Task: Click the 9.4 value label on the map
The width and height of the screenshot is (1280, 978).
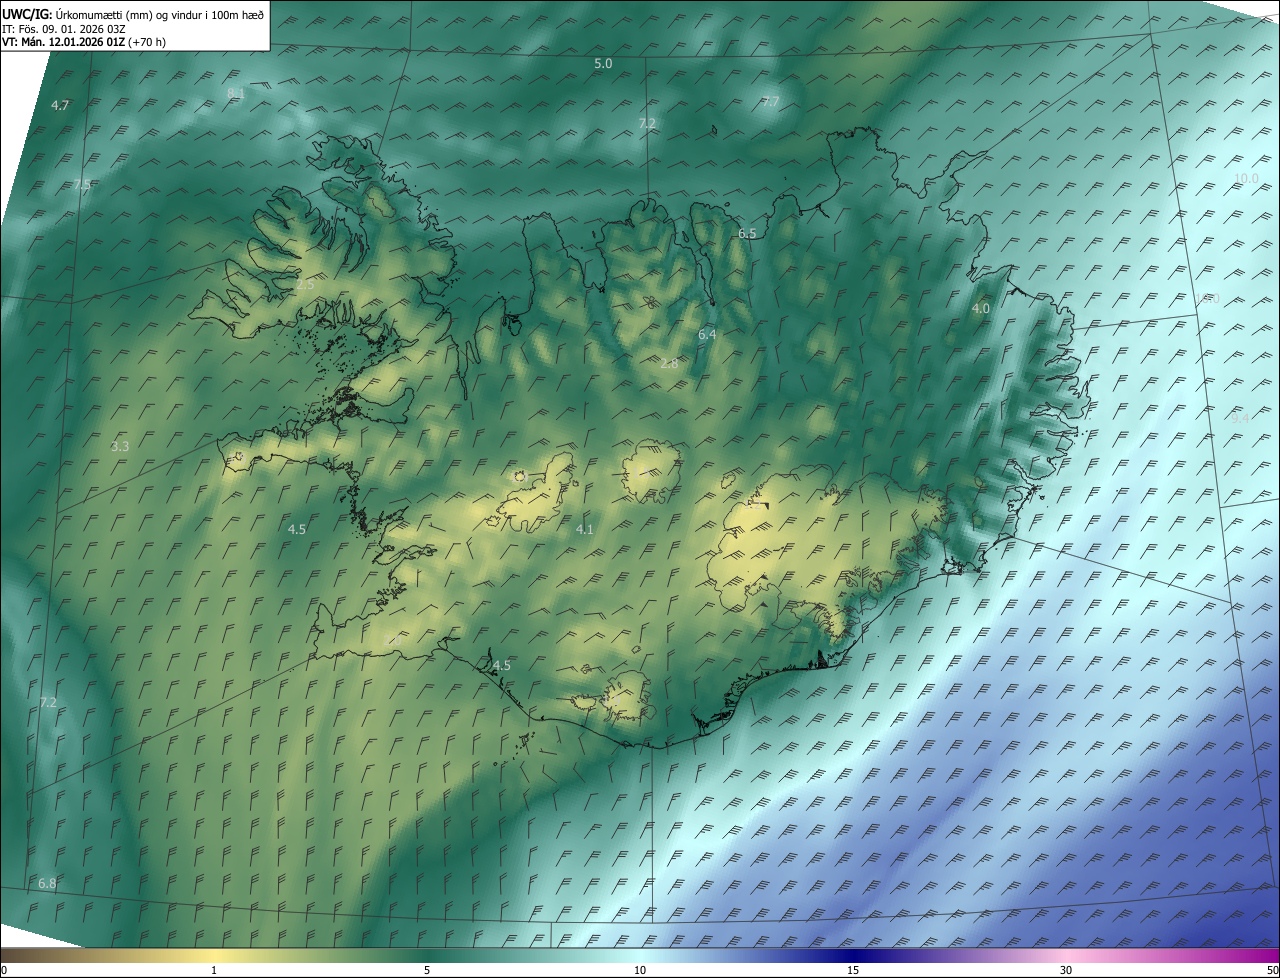Action: point(1240,419)
